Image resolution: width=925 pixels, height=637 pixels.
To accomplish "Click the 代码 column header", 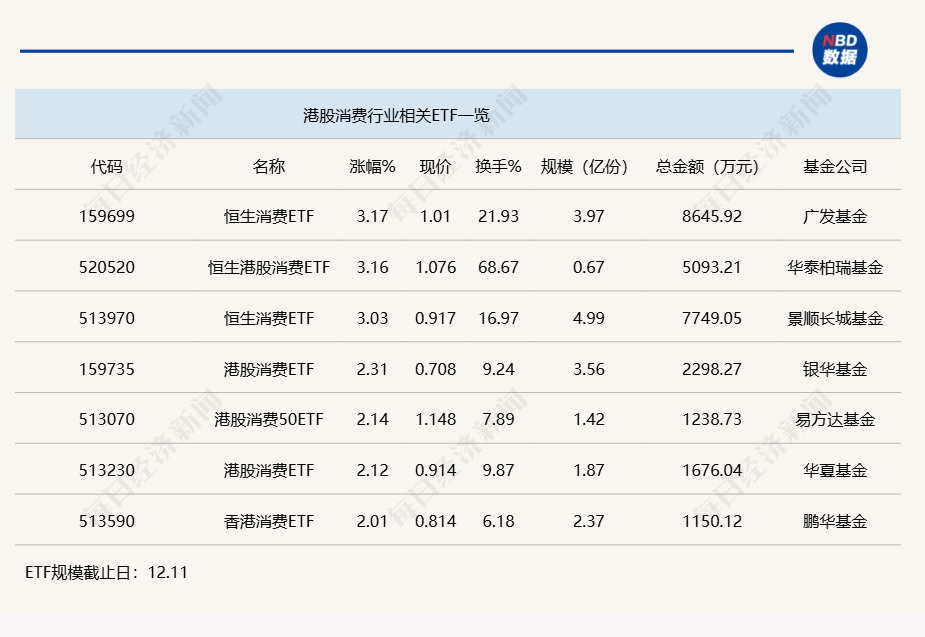I will [107, 167].
